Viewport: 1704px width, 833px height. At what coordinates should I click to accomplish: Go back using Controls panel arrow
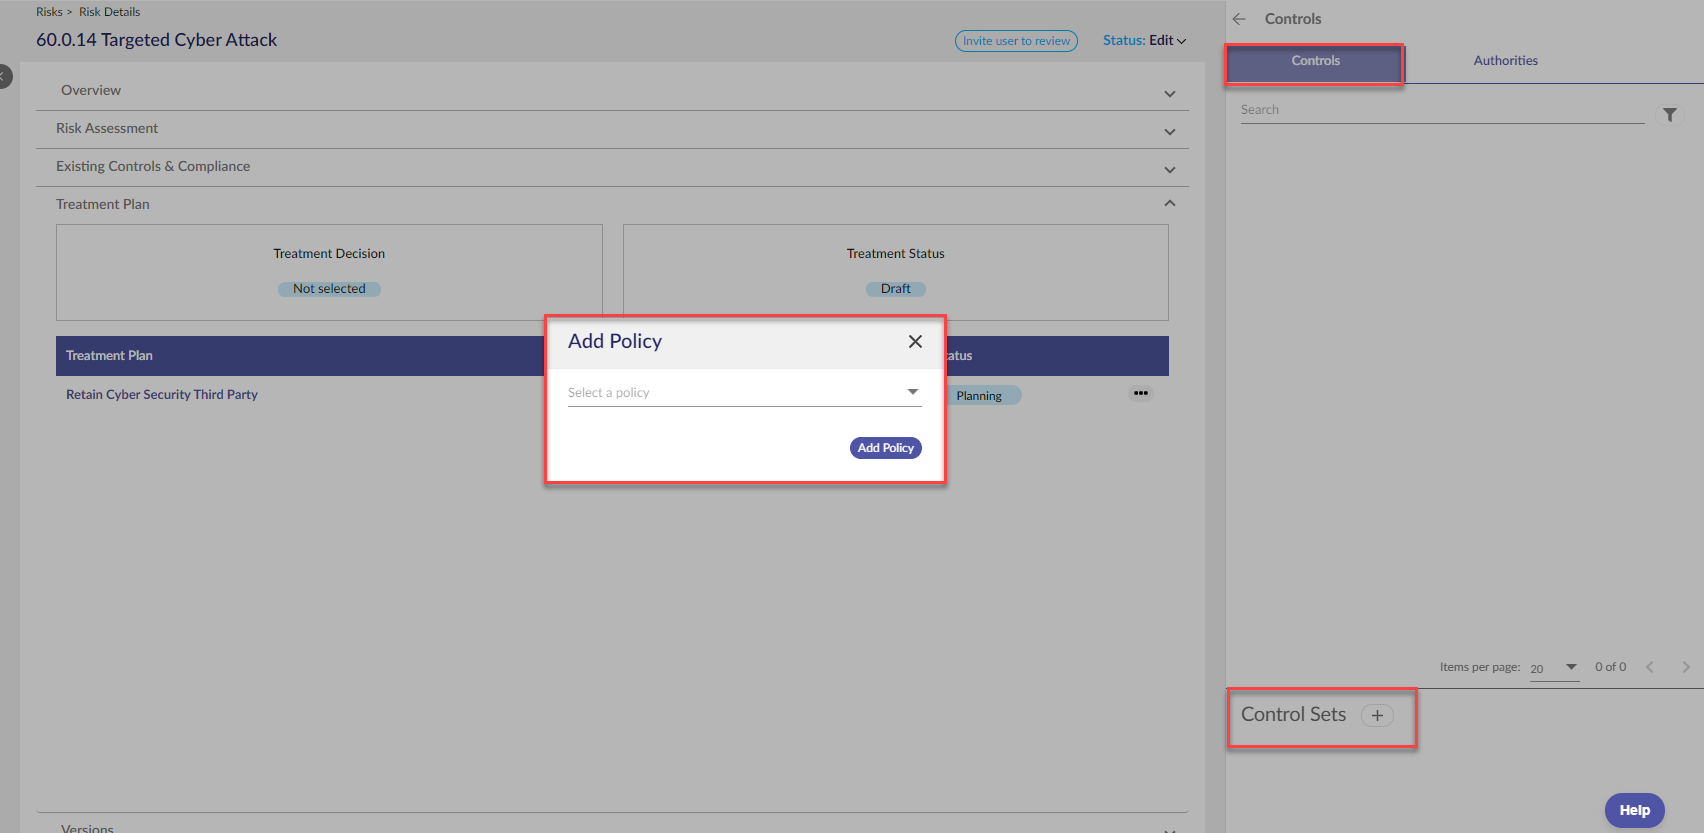click(x=1239, y=19)
